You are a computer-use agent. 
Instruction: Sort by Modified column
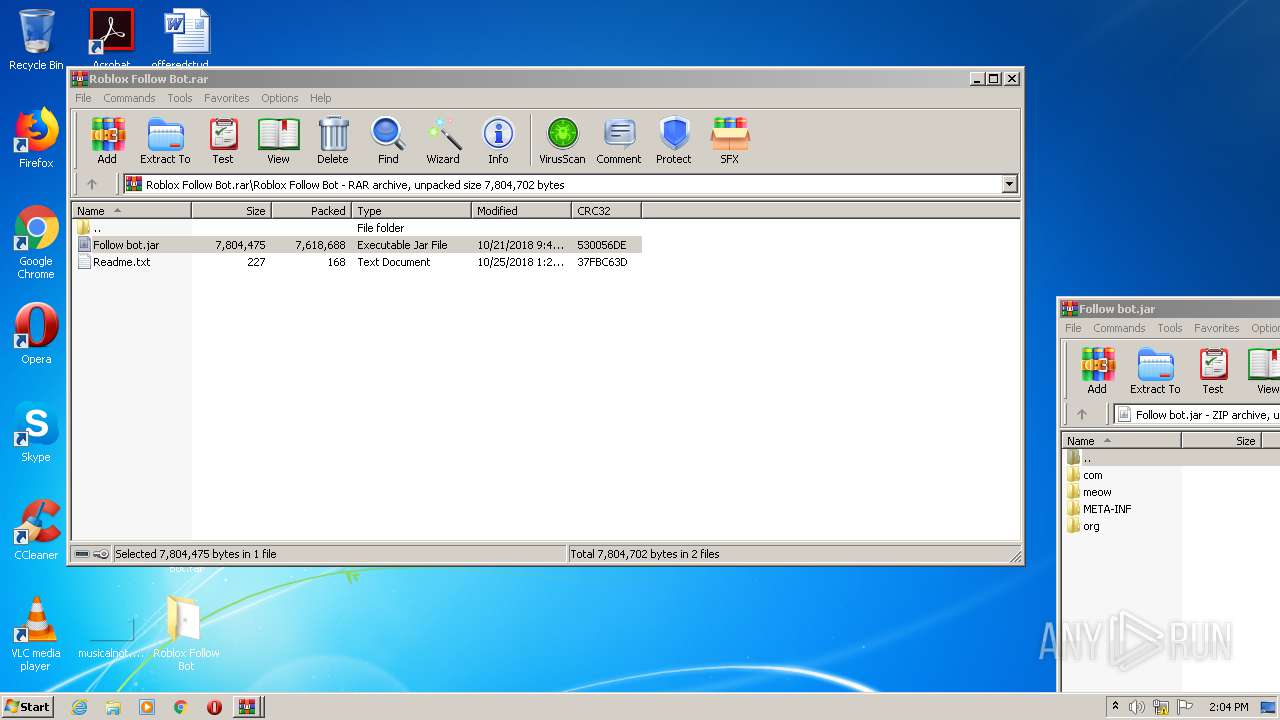(x=521, y=211)
